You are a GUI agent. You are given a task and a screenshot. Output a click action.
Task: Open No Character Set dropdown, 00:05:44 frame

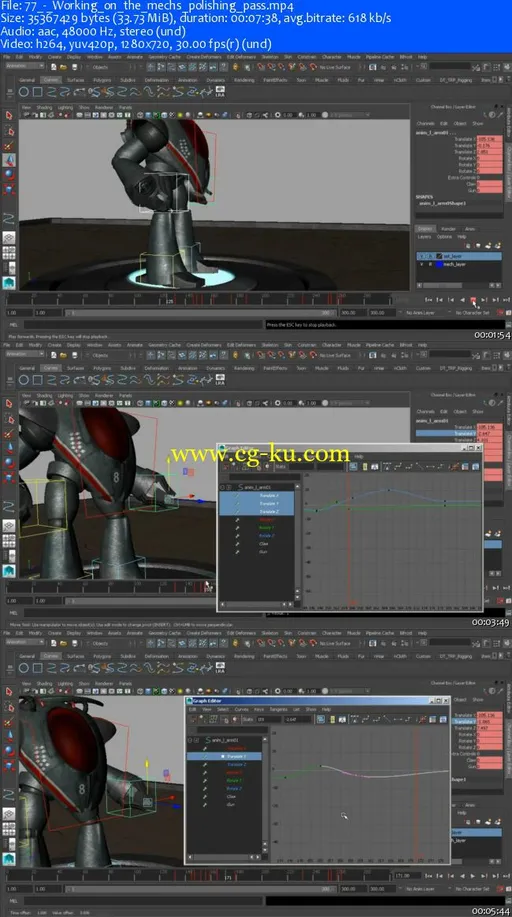click(x=474, y=888)
